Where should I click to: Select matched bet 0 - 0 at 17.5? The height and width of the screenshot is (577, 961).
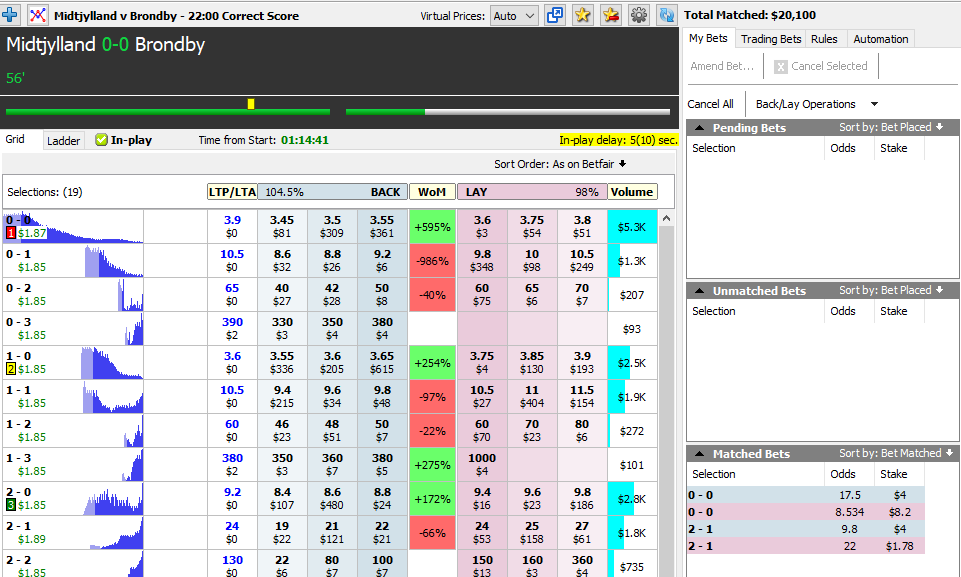point(805,495)
